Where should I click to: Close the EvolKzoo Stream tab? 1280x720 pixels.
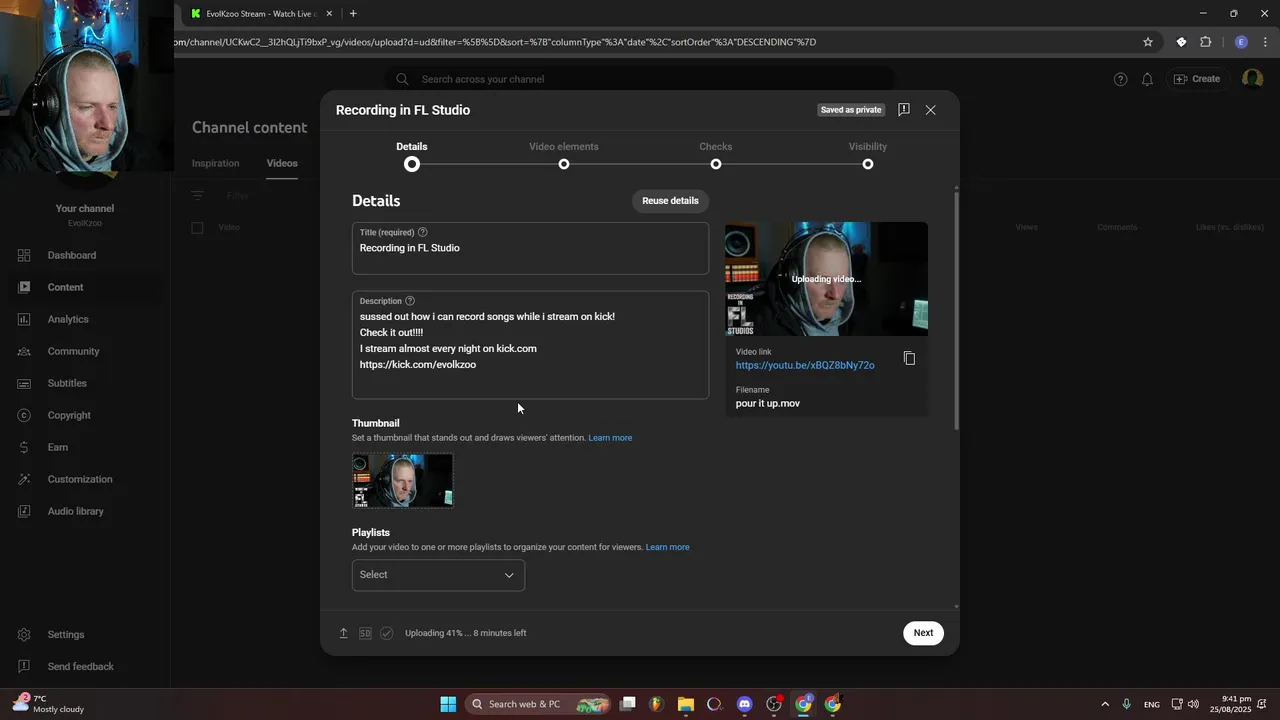(x=329, y=14)
